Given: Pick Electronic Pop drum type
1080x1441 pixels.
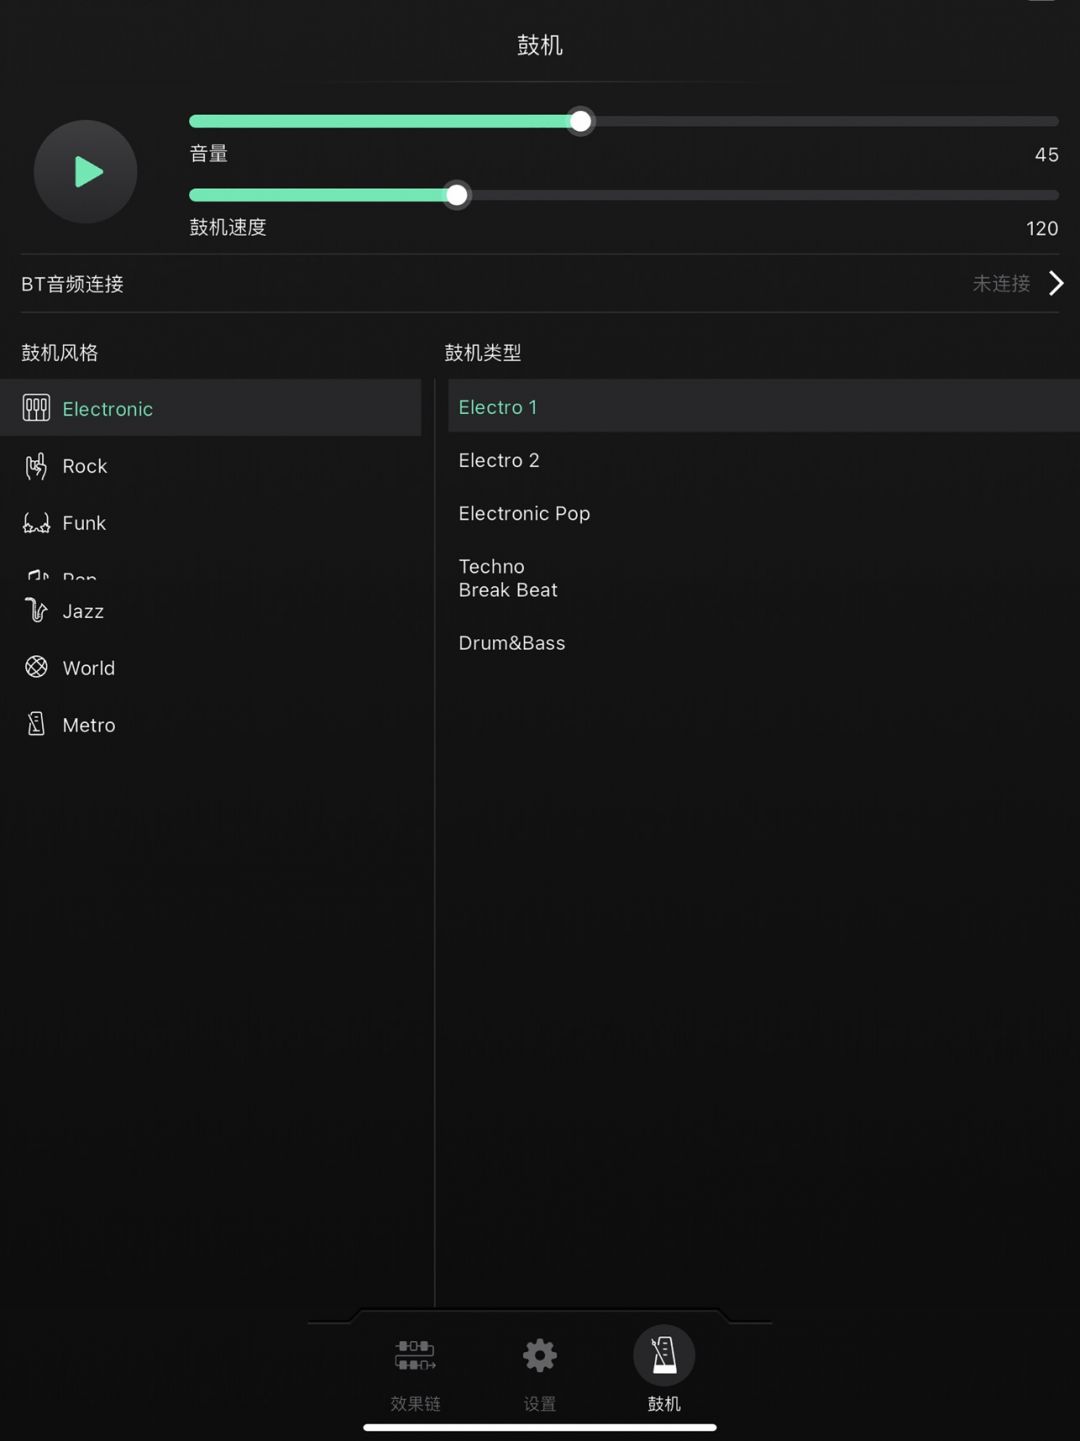Looking at the screenshot, I should click(x=524, y=513).
